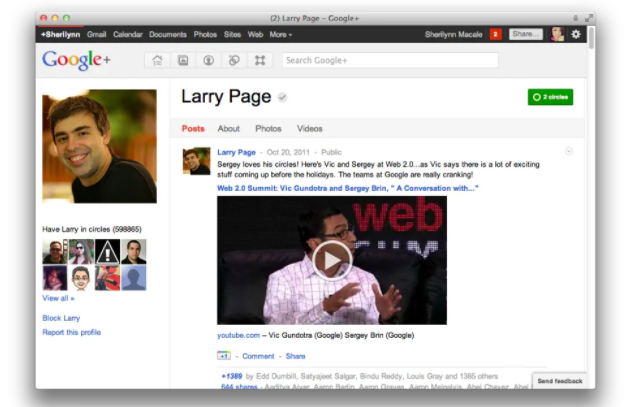Open the green 2 circles dropdown button
Image resolution: width=626 pixels, height=407 pixels.
(x=550, y=97)
